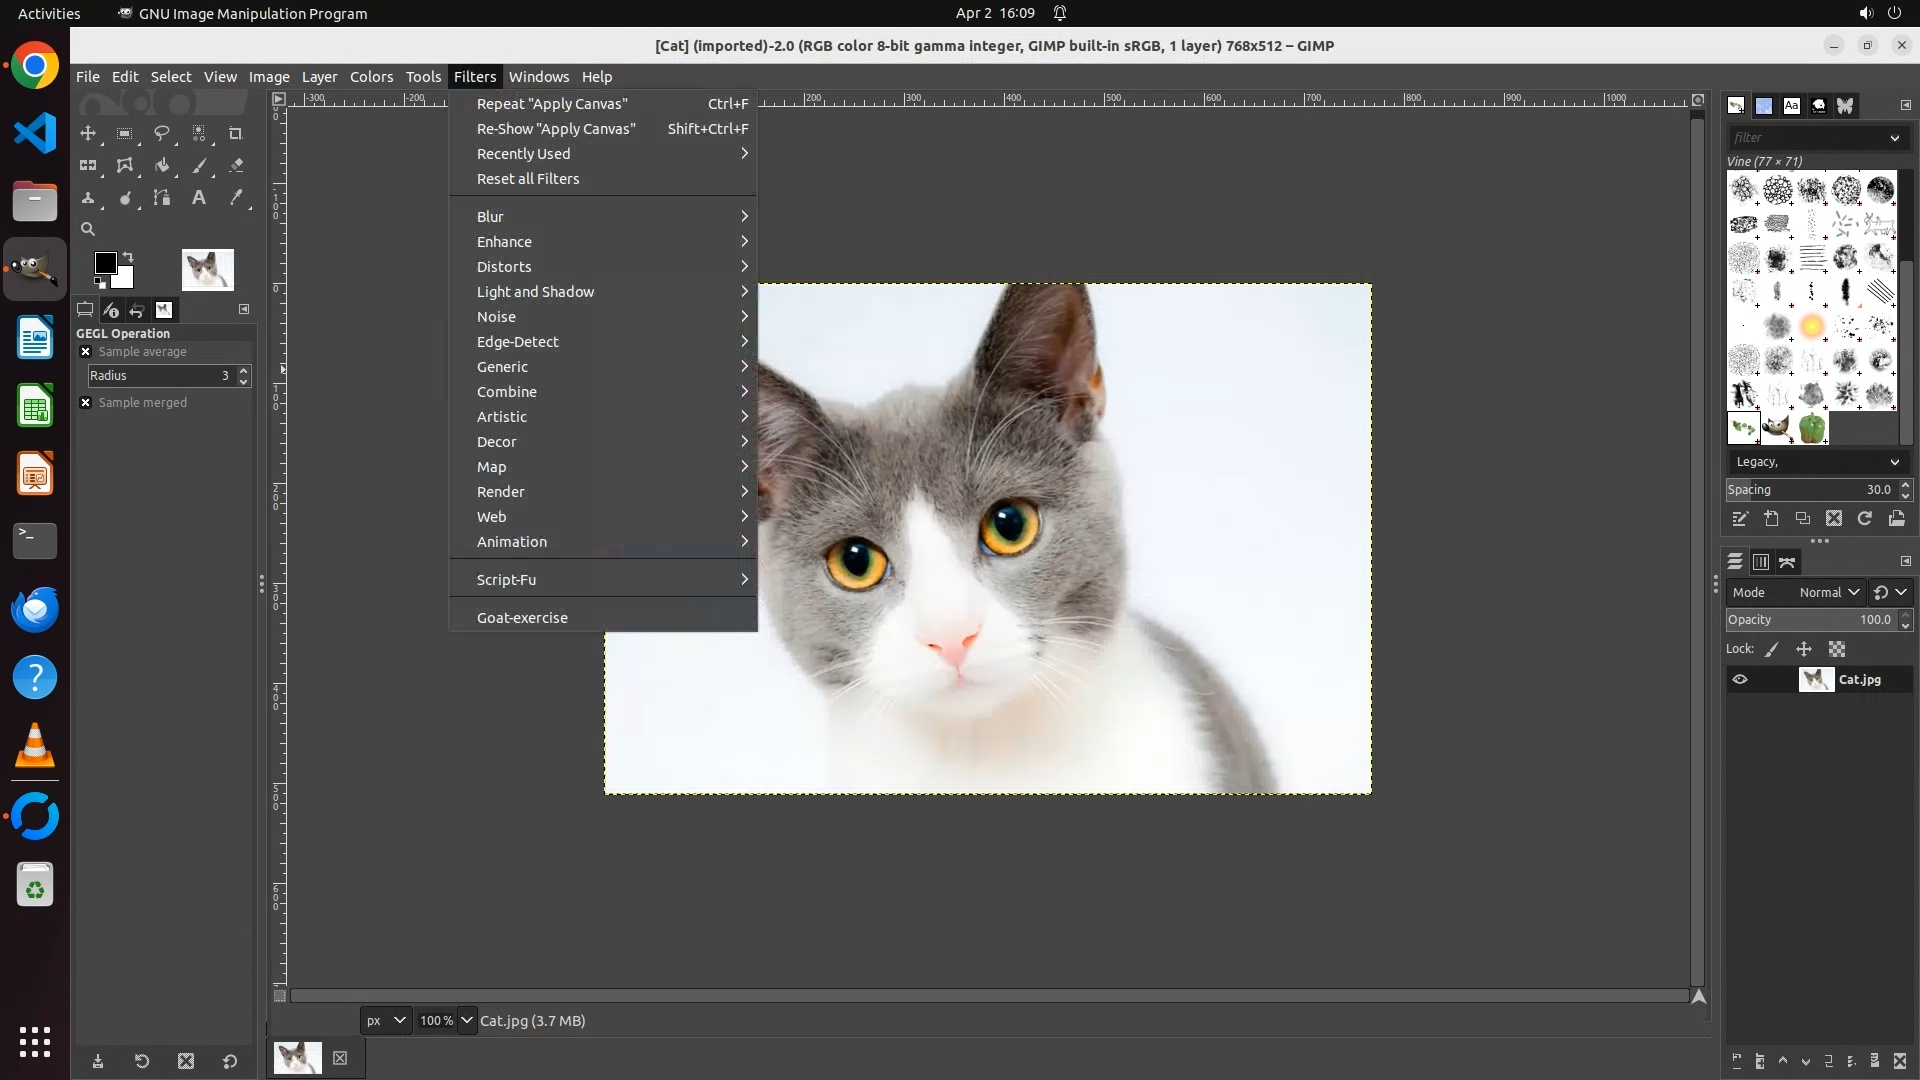Image resolution: width=1920 pixels, height=1080 pixels.
Task: Open the Legacy brush tag dropdown
Action: pyautogui.click(x=1816, y=462)
